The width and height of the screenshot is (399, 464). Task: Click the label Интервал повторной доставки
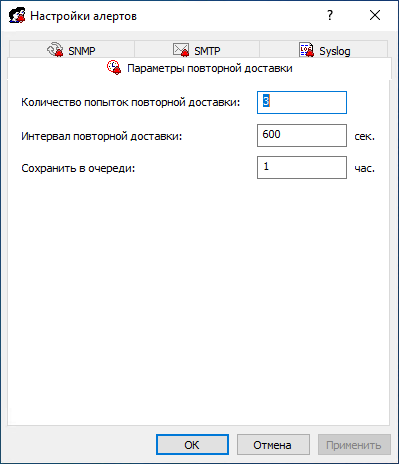(102, 136)
